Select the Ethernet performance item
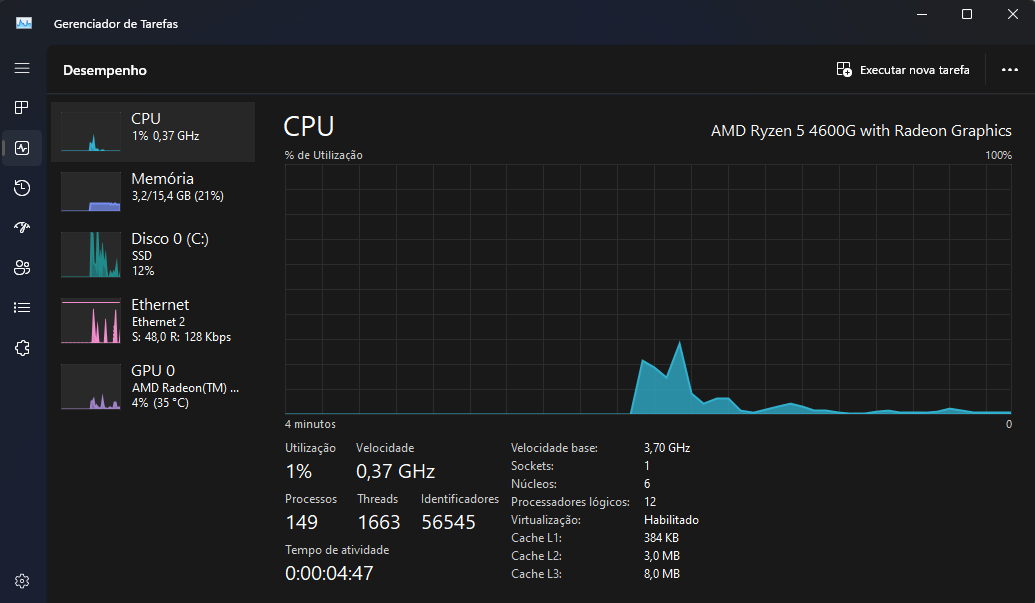The width and height of the screenshot is (1035, 603). 153,321
